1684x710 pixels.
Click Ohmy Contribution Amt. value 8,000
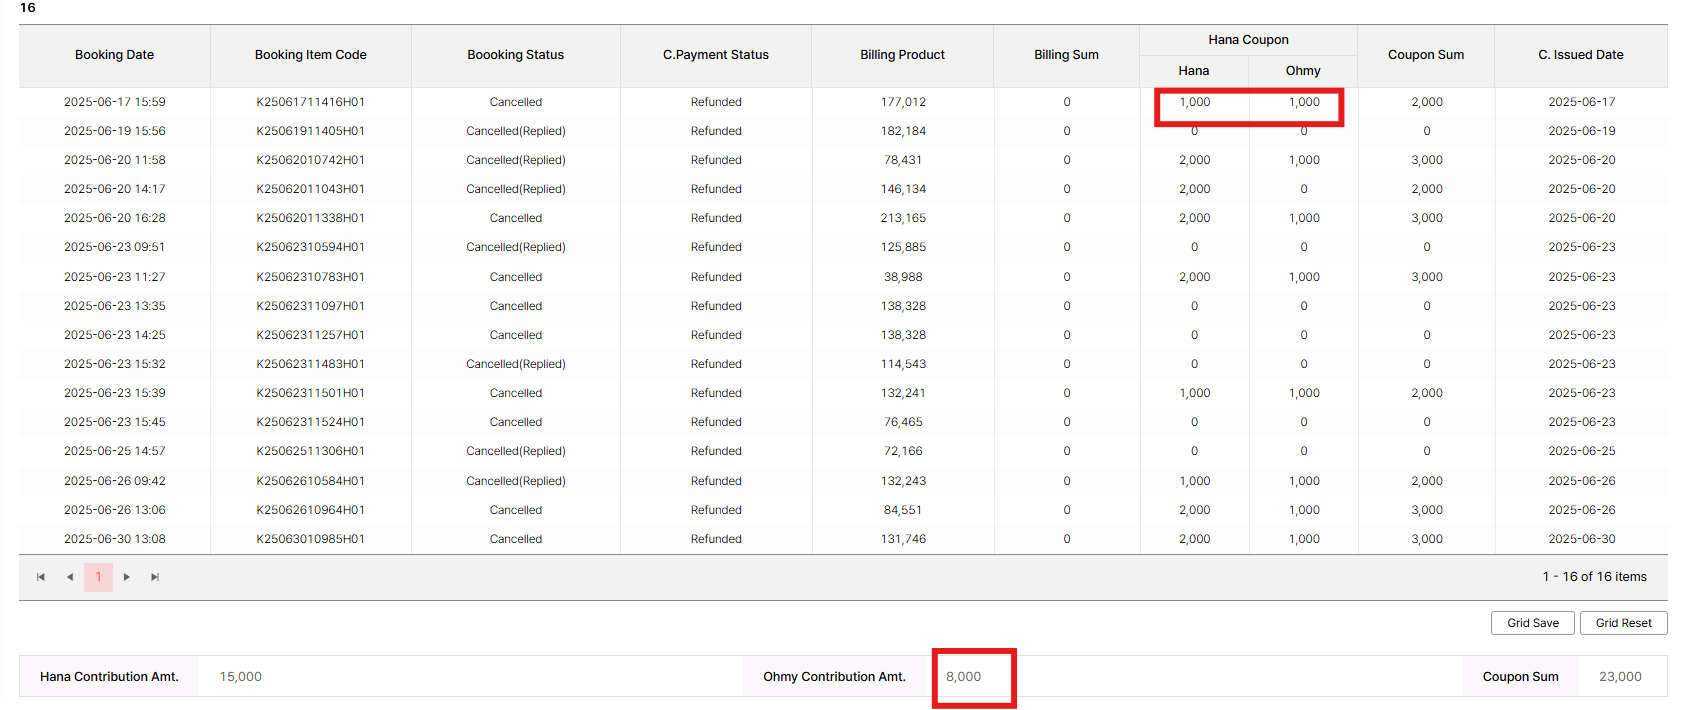[964, 677]
